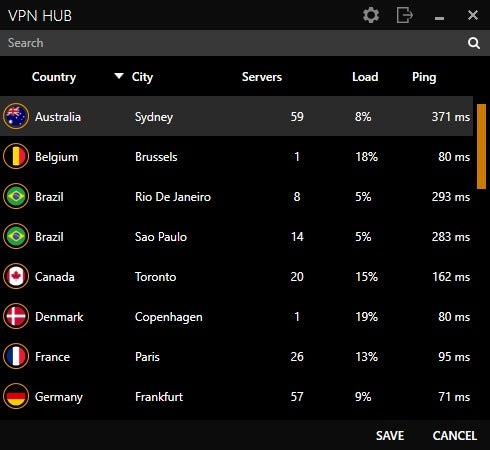Click the Denmark flag icon
This screenshot has height=450, width=490.
click(16, 316)
